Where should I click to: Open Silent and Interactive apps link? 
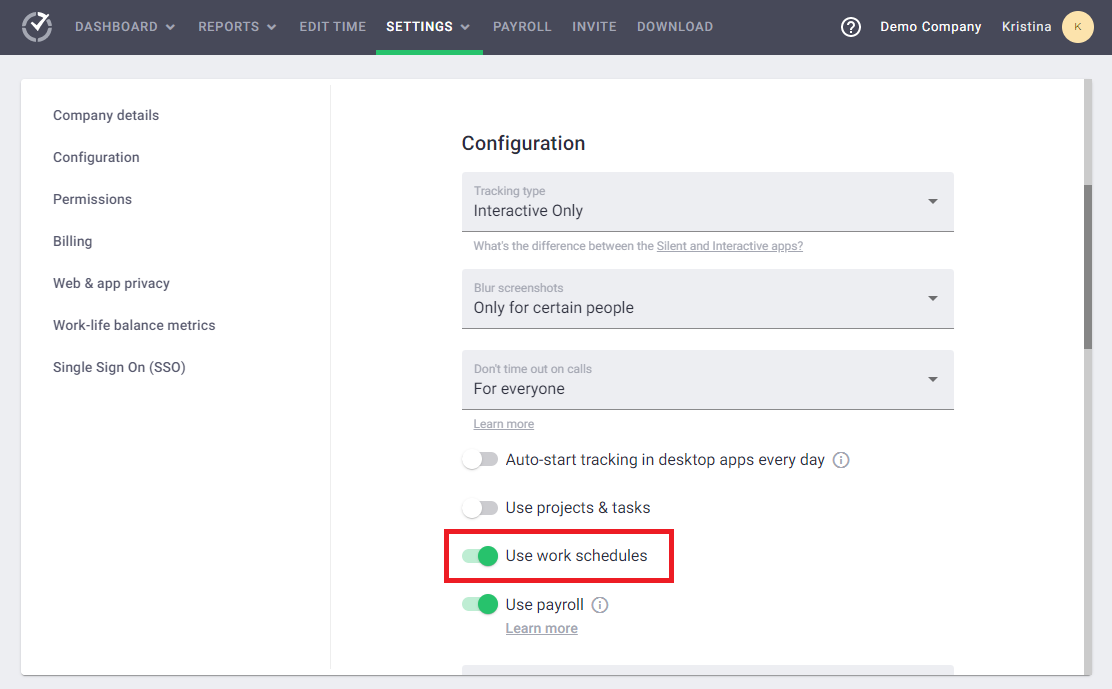click(x=729, y=246)
